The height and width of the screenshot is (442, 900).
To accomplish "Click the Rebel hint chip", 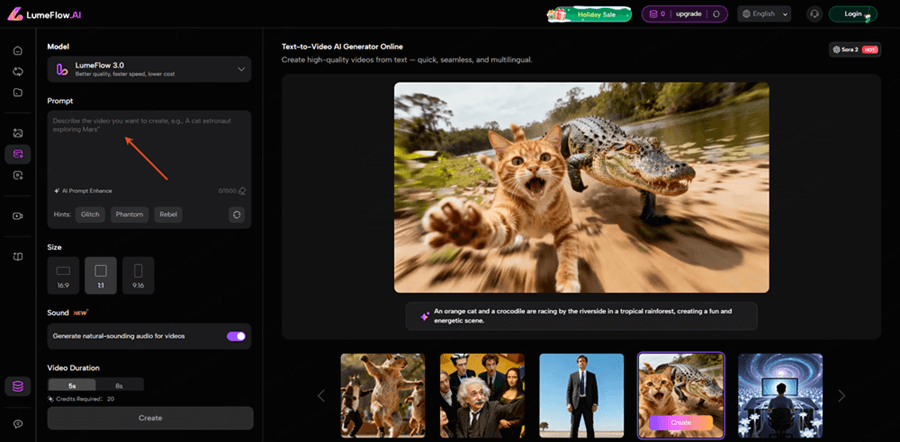I will coord(168,215).
